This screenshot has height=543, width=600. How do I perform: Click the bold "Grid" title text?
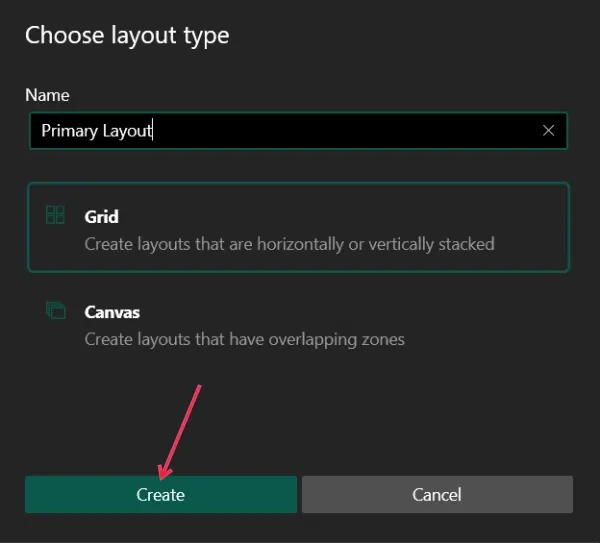[102, 216]
